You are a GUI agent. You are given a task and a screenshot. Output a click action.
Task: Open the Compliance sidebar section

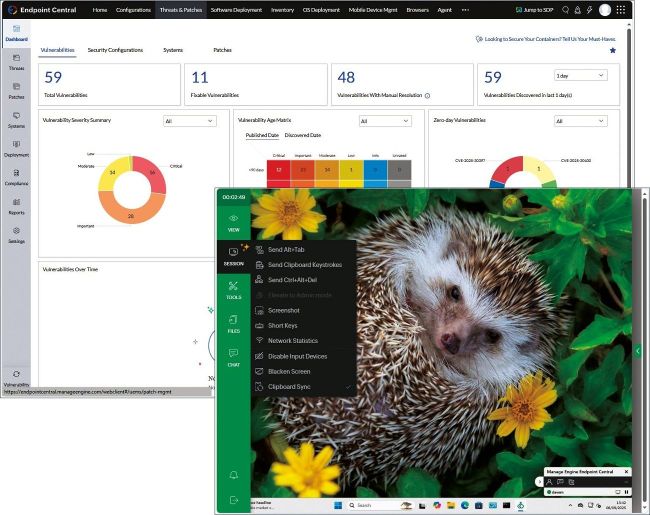click(16, 177)
